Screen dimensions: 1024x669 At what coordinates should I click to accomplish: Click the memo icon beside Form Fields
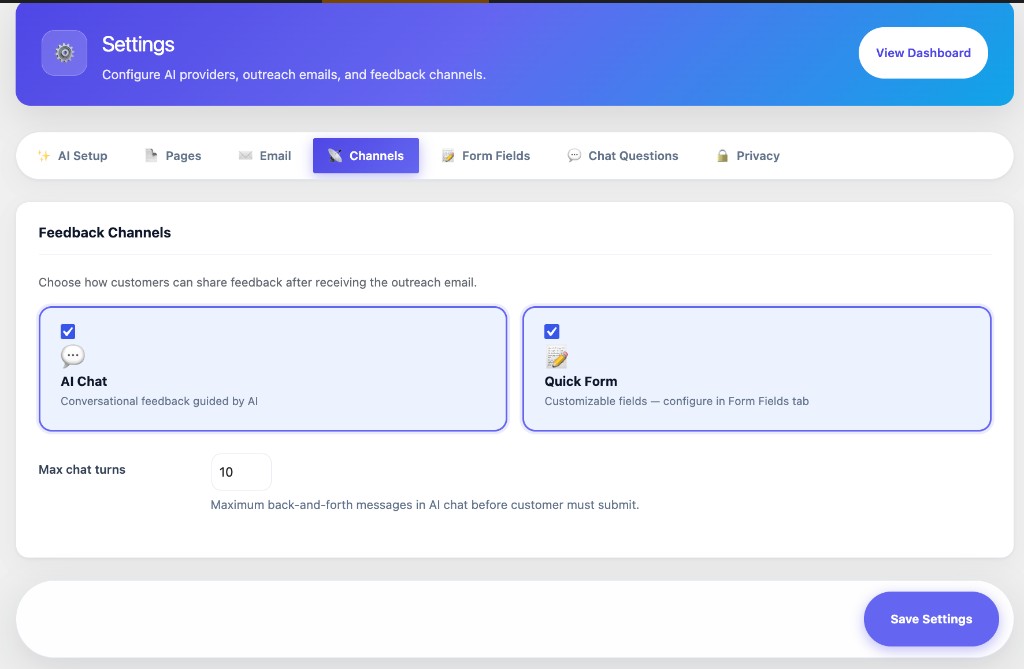point(448,155)
